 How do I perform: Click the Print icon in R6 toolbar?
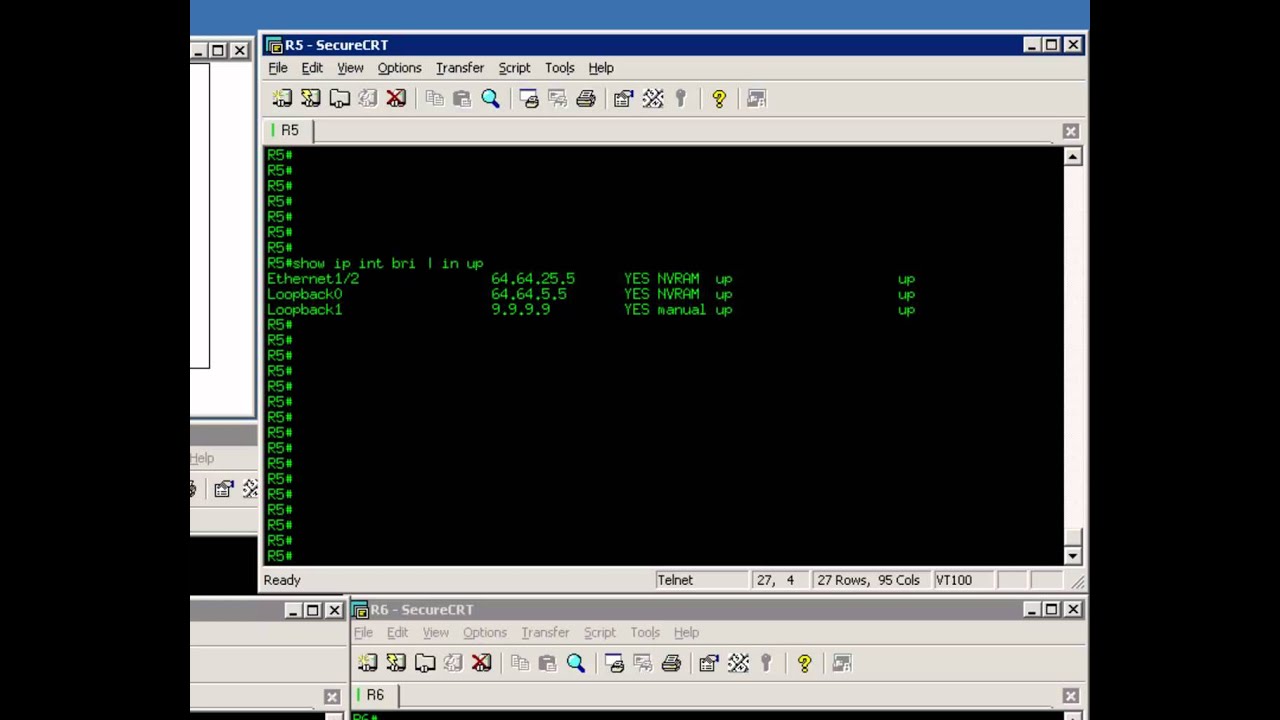(671, 663)
